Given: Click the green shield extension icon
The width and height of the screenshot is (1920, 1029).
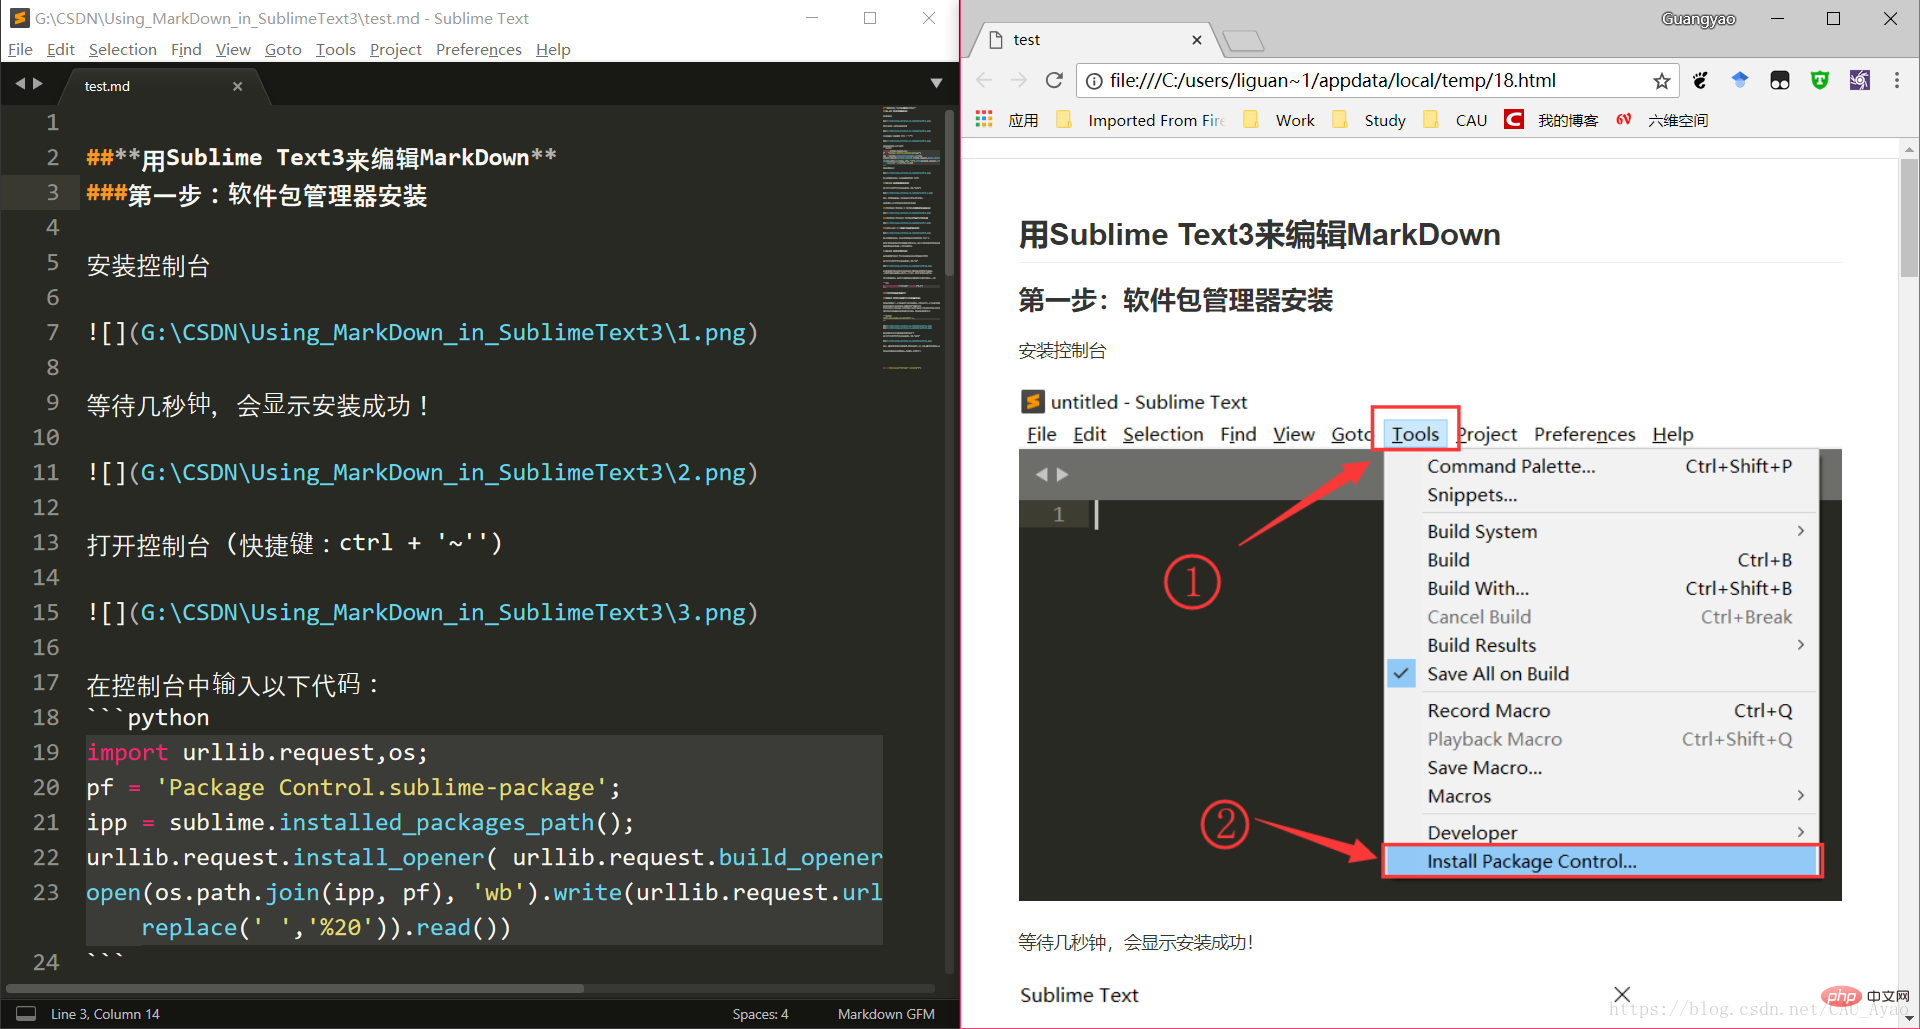Looking at the screenshot, I should [x=1820, y=80].
